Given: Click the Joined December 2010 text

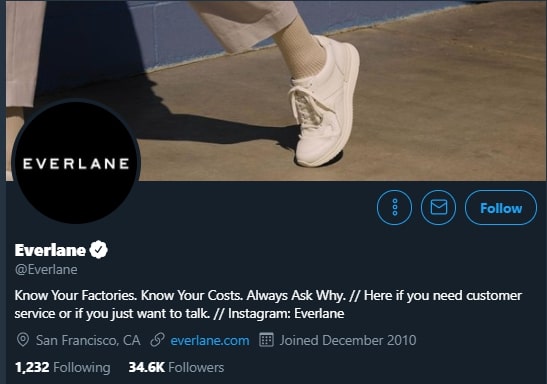Looking at the screenshot, I should 348,340.
